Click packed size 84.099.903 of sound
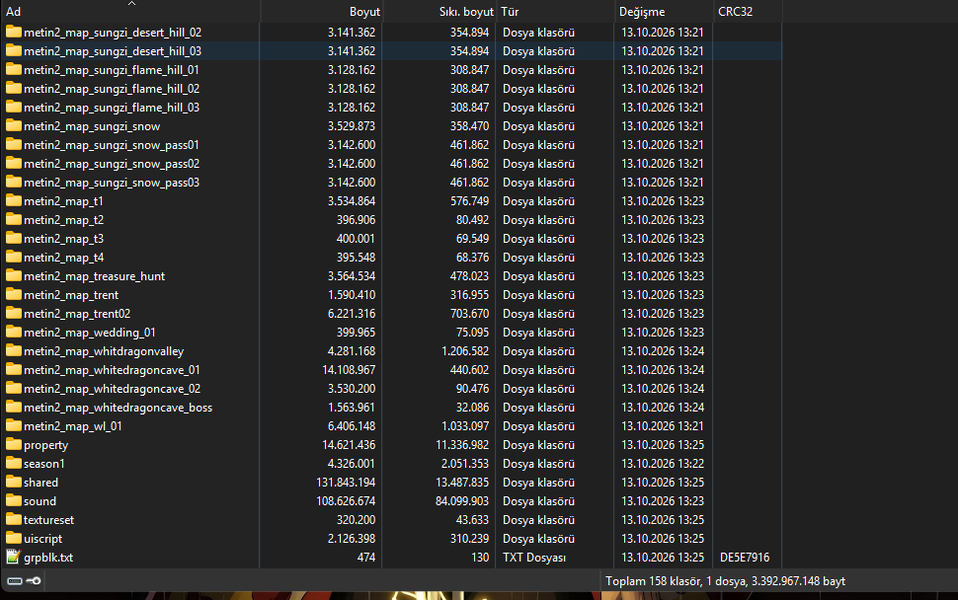The image size is (958, 600). point(463,501)
